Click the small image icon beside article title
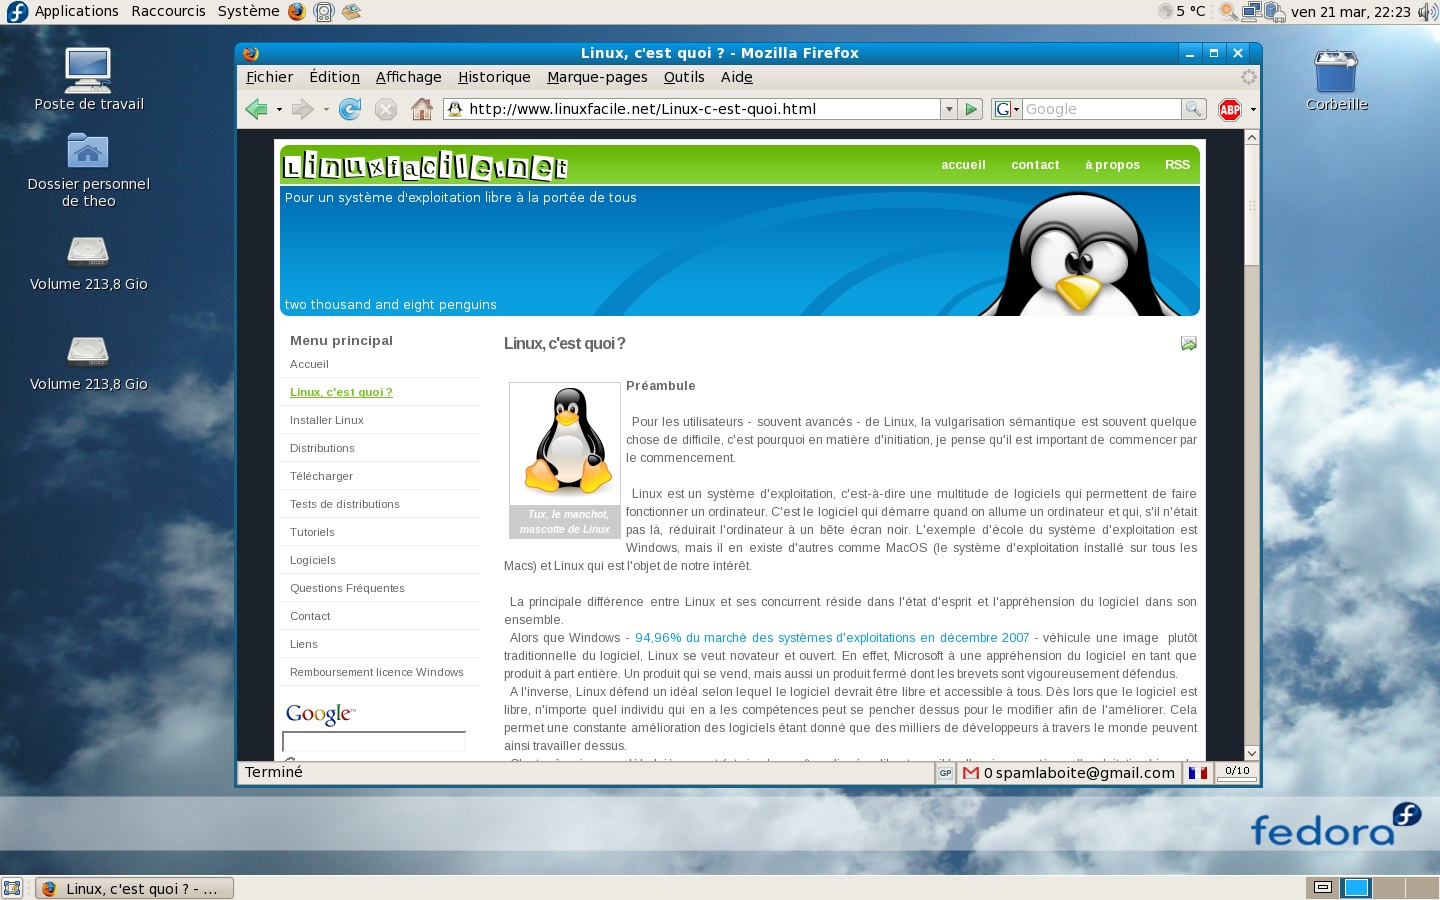 pyautogui.click(x=1188, y=343)
